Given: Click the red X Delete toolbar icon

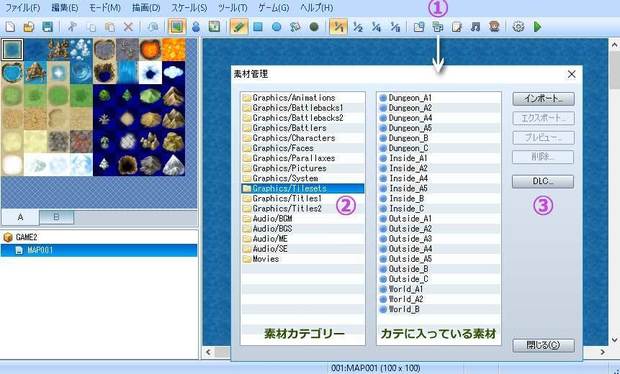Looking at the screenshot, I should coord(129,27).
